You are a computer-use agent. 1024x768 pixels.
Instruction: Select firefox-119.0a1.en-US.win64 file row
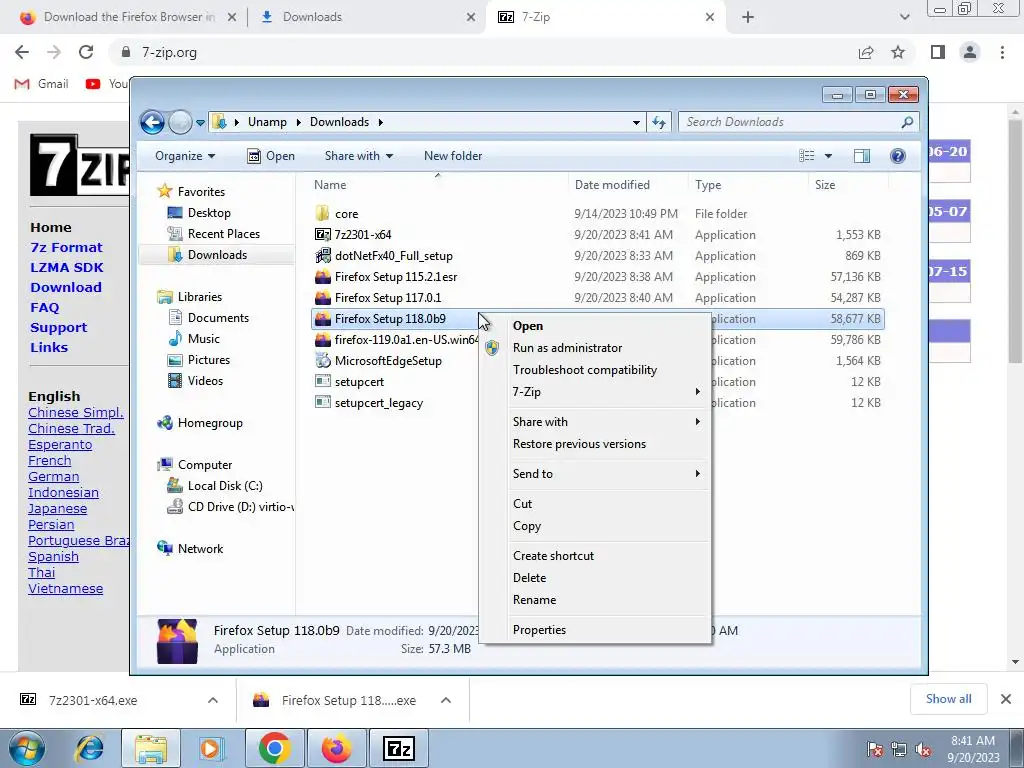pyautogui.click(x=397, y=340)
